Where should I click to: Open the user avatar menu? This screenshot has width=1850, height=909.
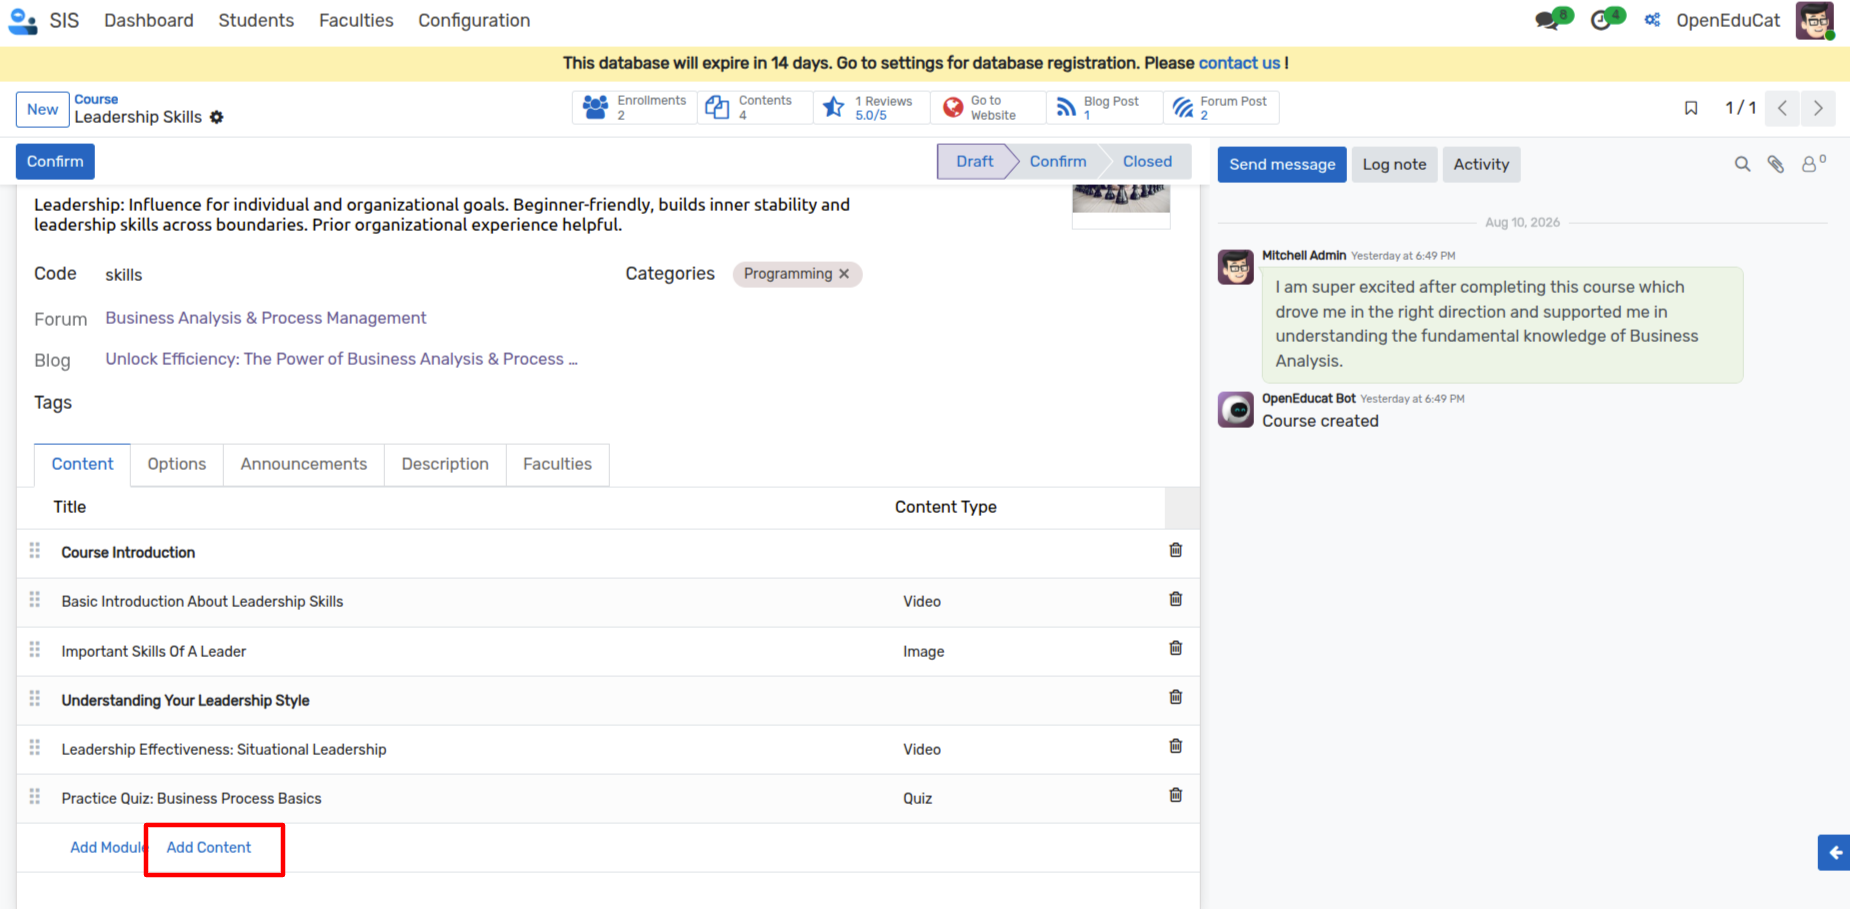coord(1814,20)
